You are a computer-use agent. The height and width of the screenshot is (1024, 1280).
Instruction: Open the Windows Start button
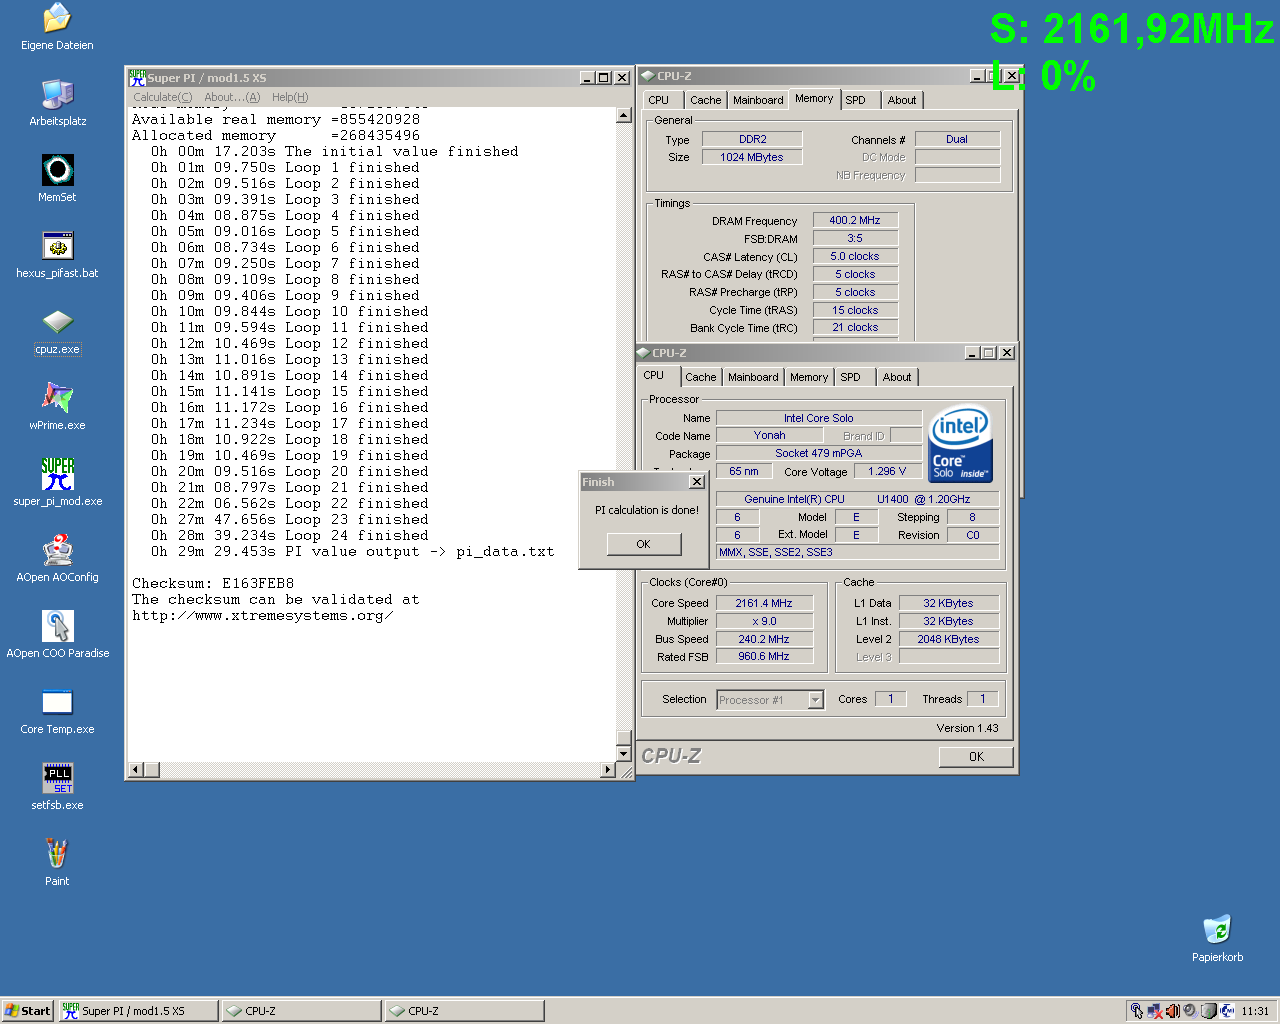click(27, 1011)
